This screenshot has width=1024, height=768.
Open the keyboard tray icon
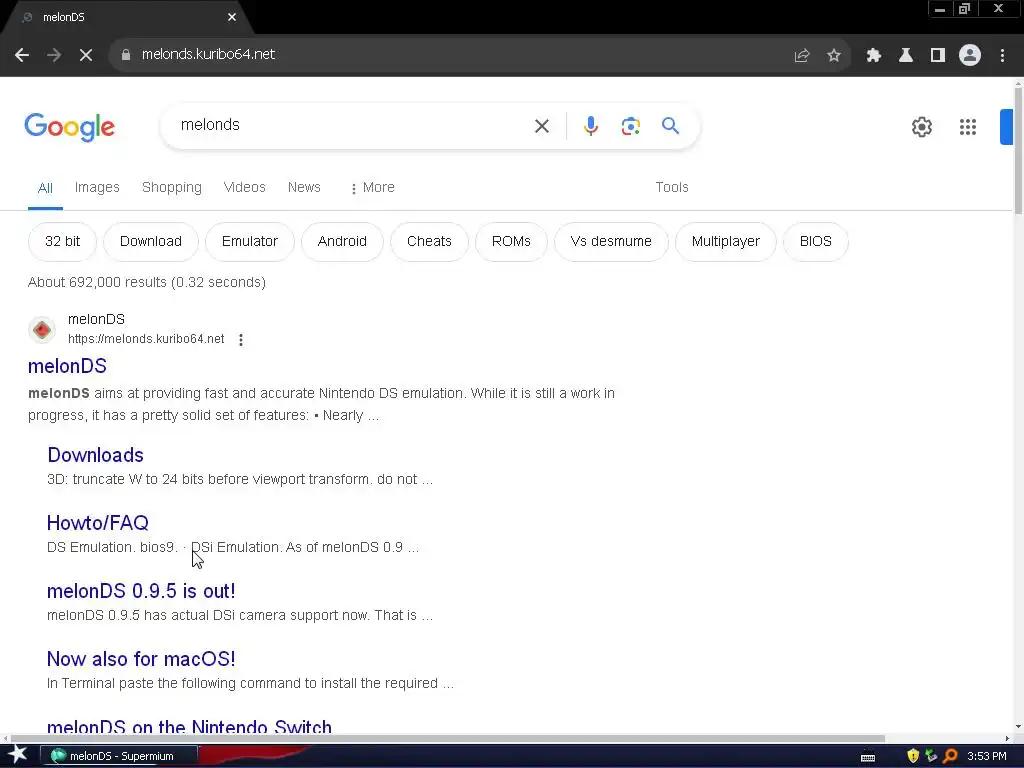coord(868,758)
